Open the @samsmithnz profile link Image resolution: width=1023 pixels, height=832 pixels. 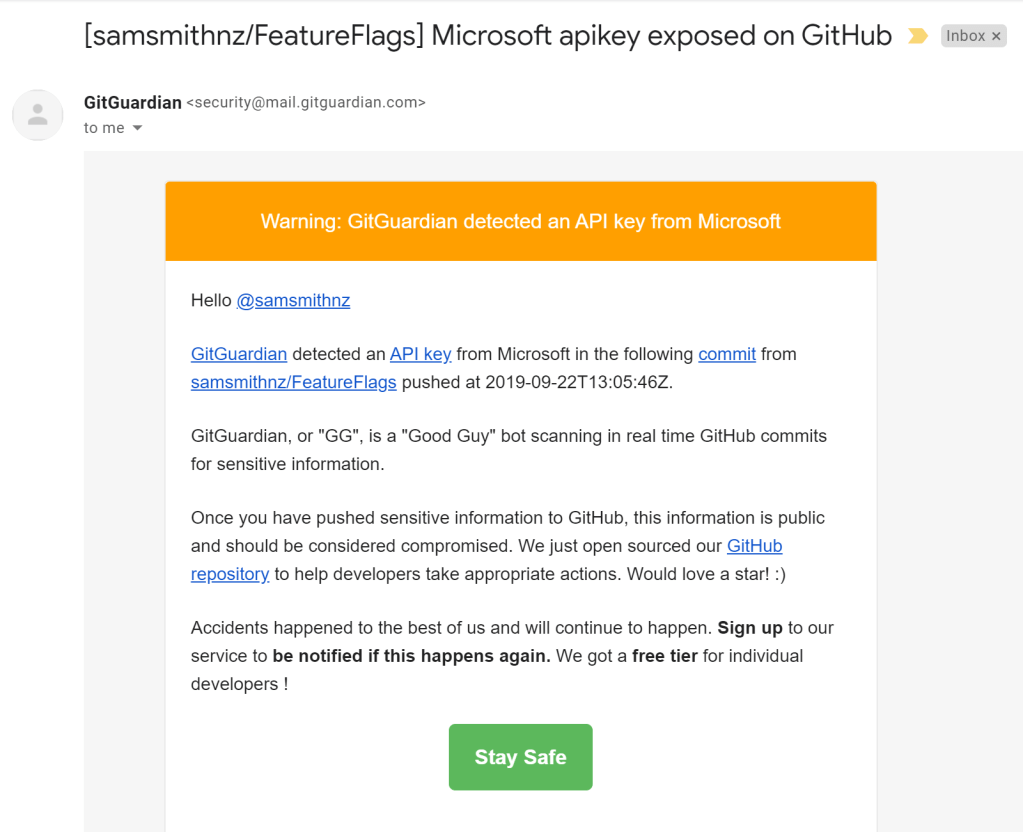tap(293, 300)
